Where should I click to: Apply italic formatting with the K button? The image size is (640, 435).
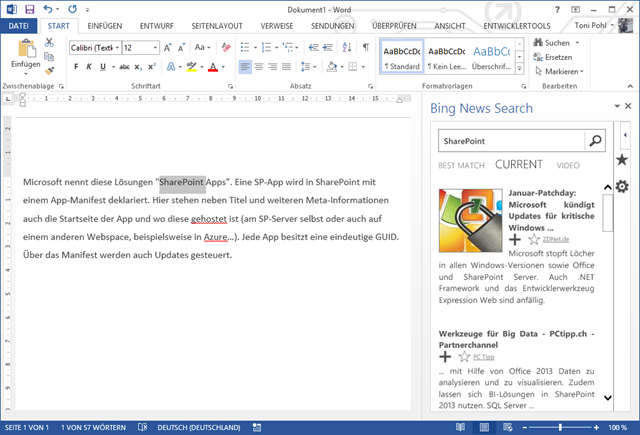pos(89,67)
